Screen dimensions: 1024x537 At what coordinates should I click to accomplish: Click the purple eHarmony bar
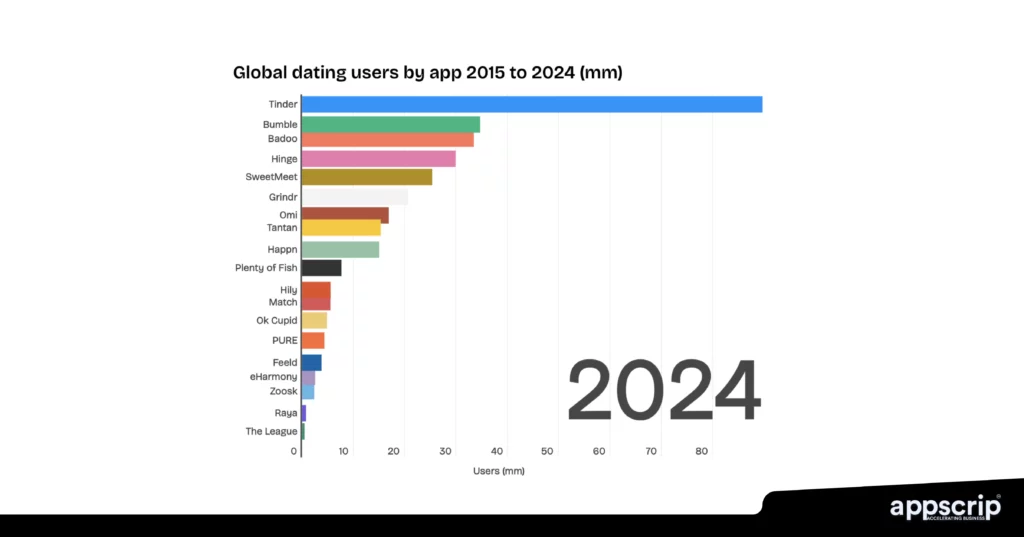308,378
